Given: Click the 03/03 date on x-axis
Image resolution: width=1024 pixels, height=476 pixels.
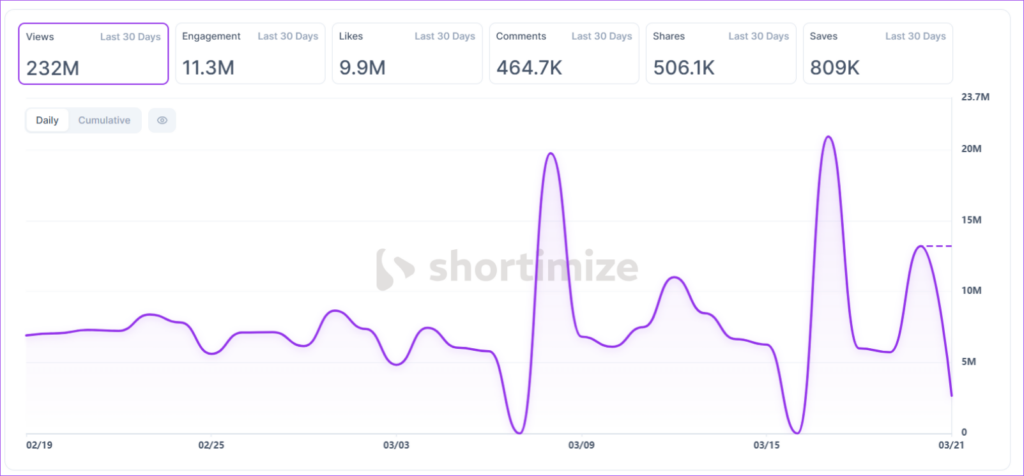Looking at the screenshot, I should point(396,445).
